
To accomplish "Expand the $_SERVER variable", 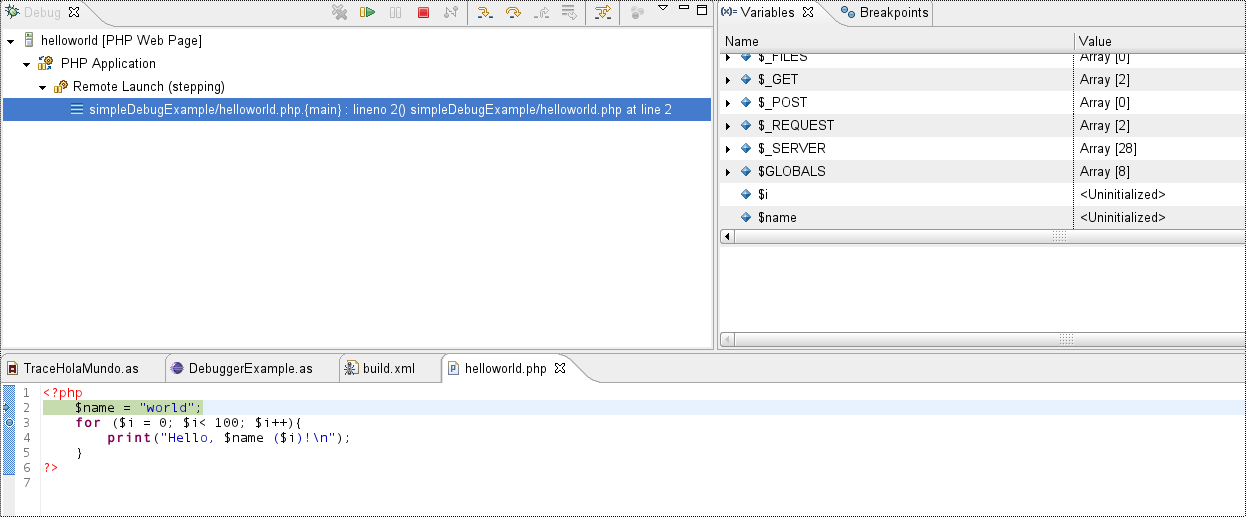I will coord(728,149).
